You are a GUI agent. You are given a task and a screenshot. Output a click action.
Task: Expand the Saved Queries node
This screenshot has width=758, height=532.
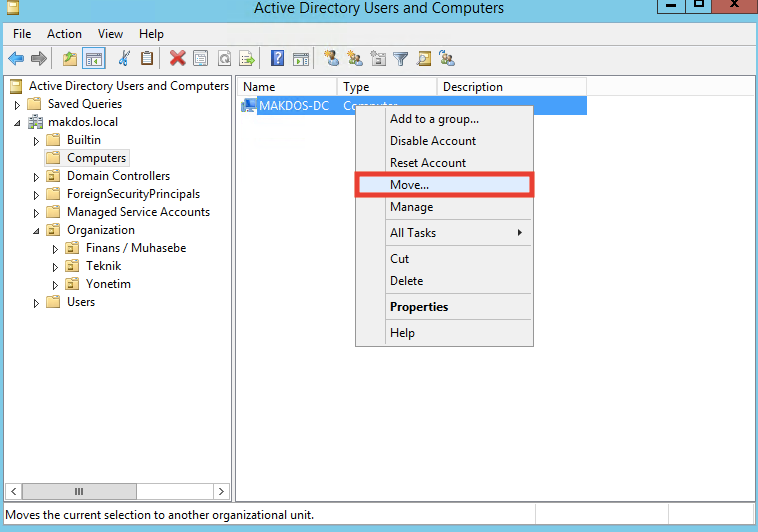click(x=17, y=105)
